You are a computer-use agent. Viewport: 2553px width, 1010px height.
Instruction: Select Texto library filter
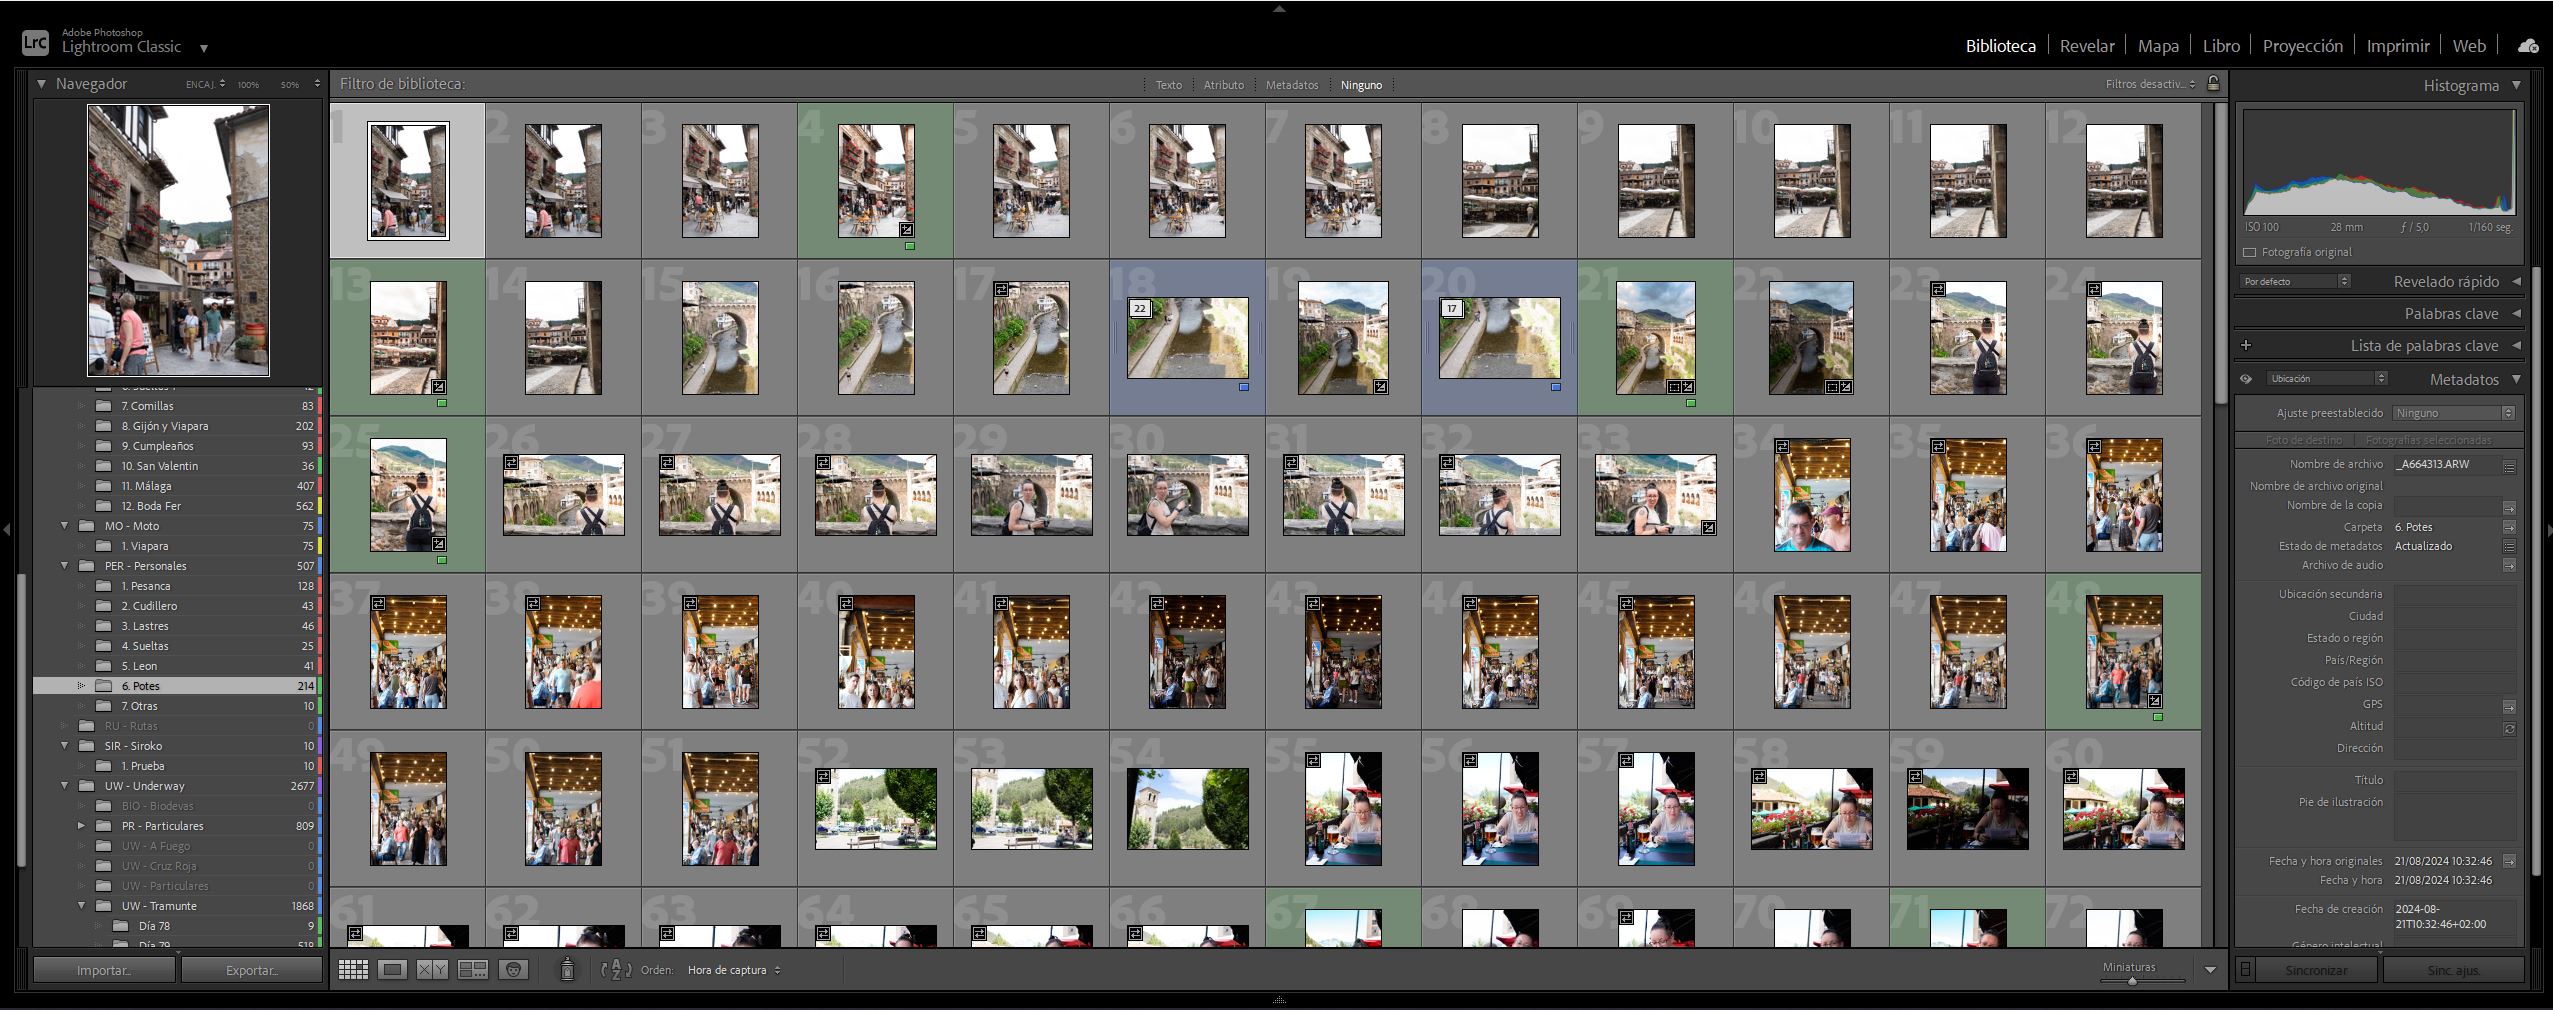[1168, 85]
